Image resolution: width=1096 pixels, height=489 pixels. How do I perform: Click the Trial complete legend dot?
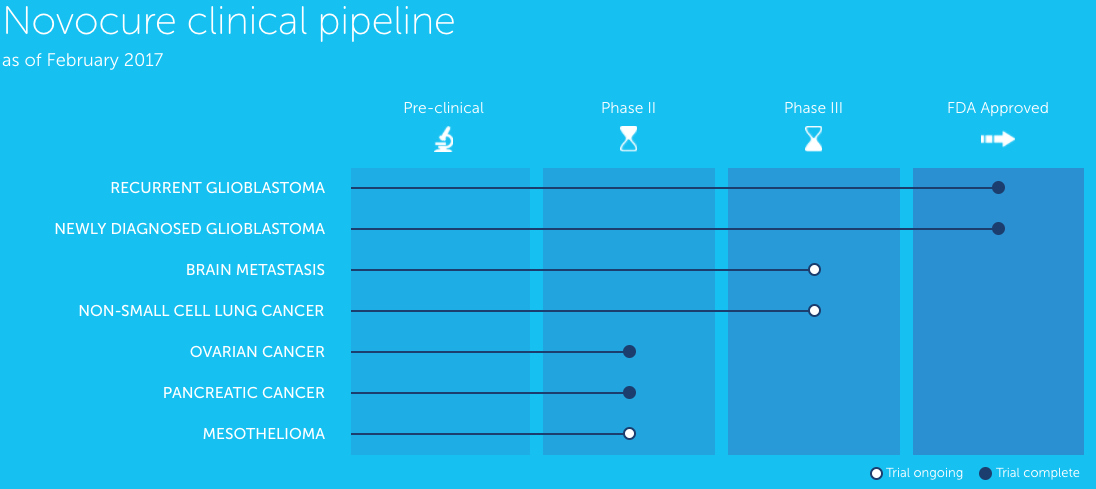pos(986,473)
